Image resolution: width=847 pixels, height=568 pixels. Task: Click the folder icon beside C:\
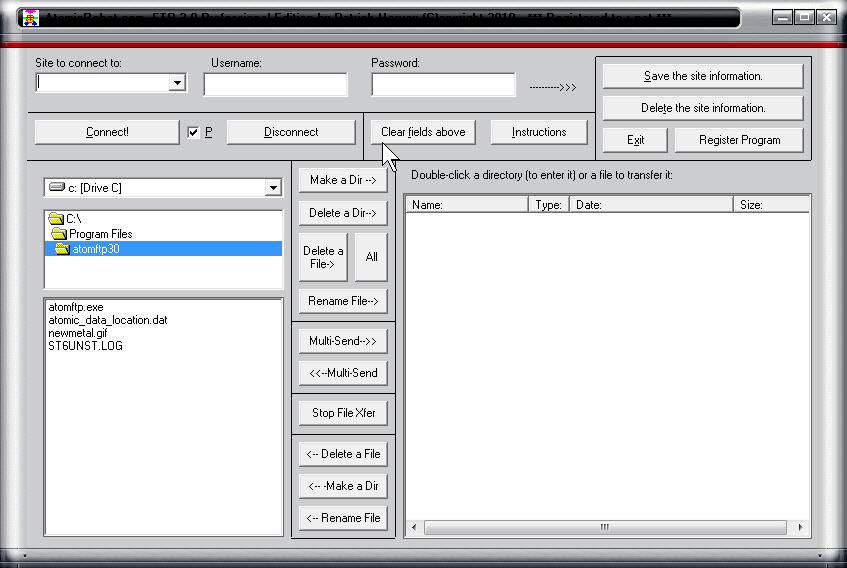click(x=56, y=219)
